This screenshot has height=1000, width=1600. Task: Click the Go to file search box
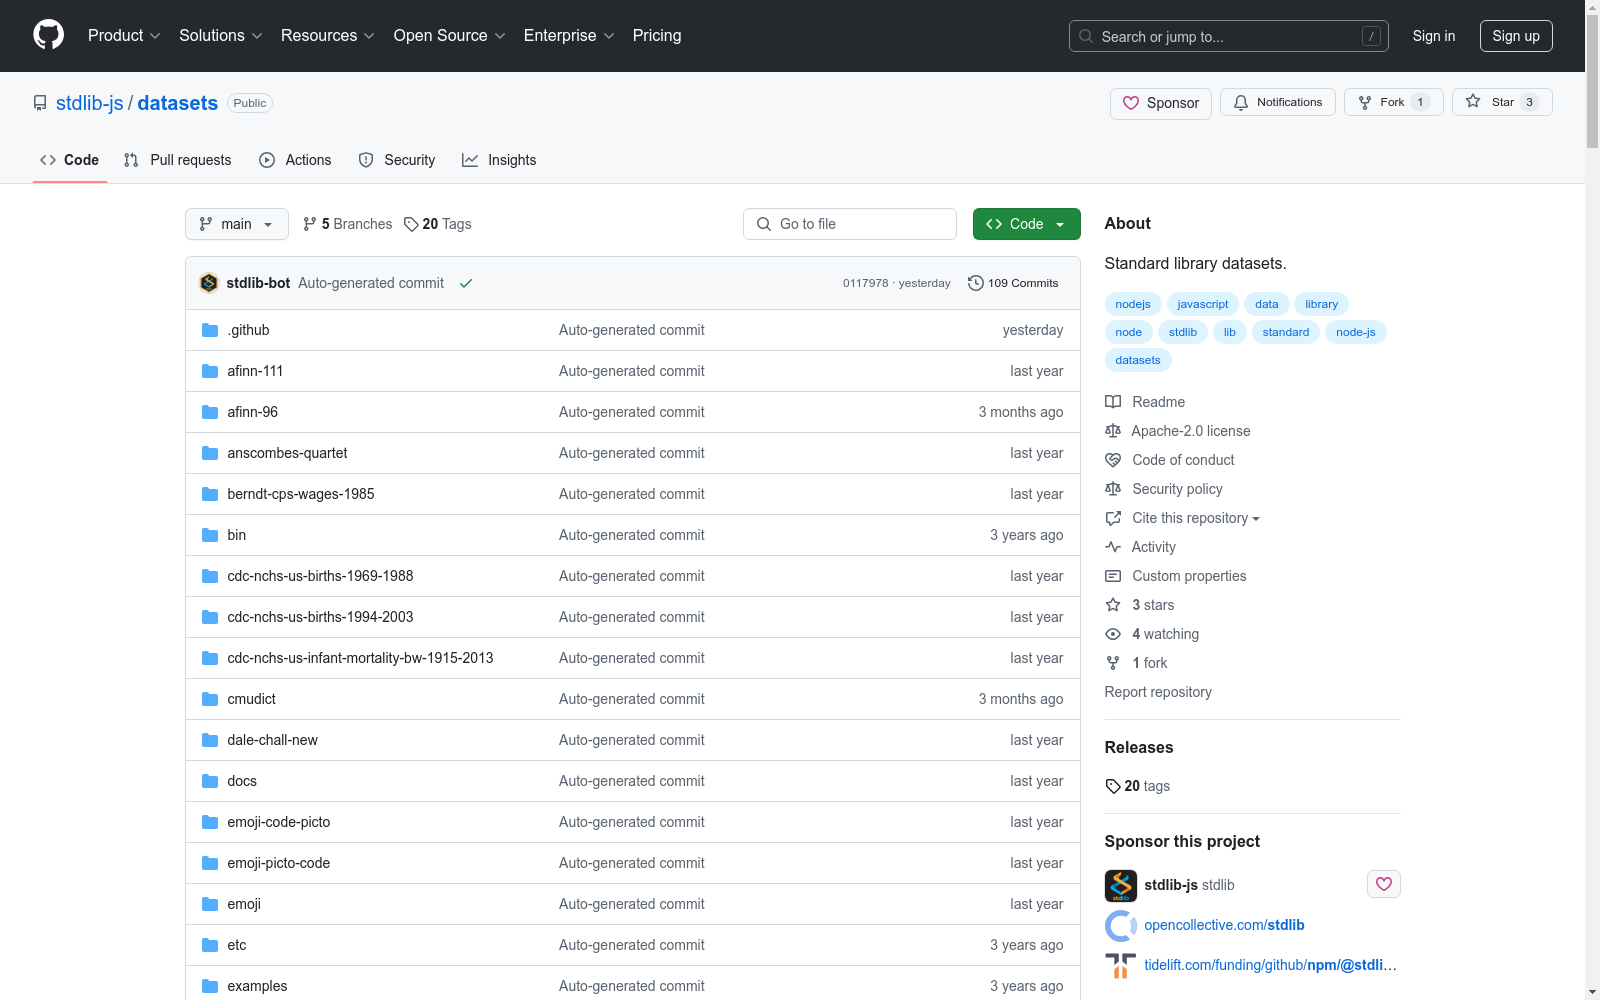[x=850, y=224]
